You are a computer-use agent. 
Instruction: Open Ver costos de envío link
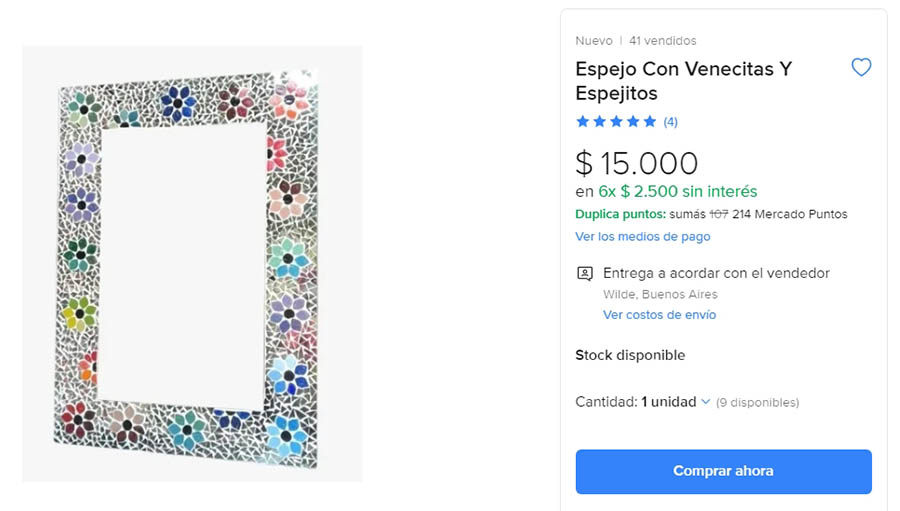(x=659, y=315)
